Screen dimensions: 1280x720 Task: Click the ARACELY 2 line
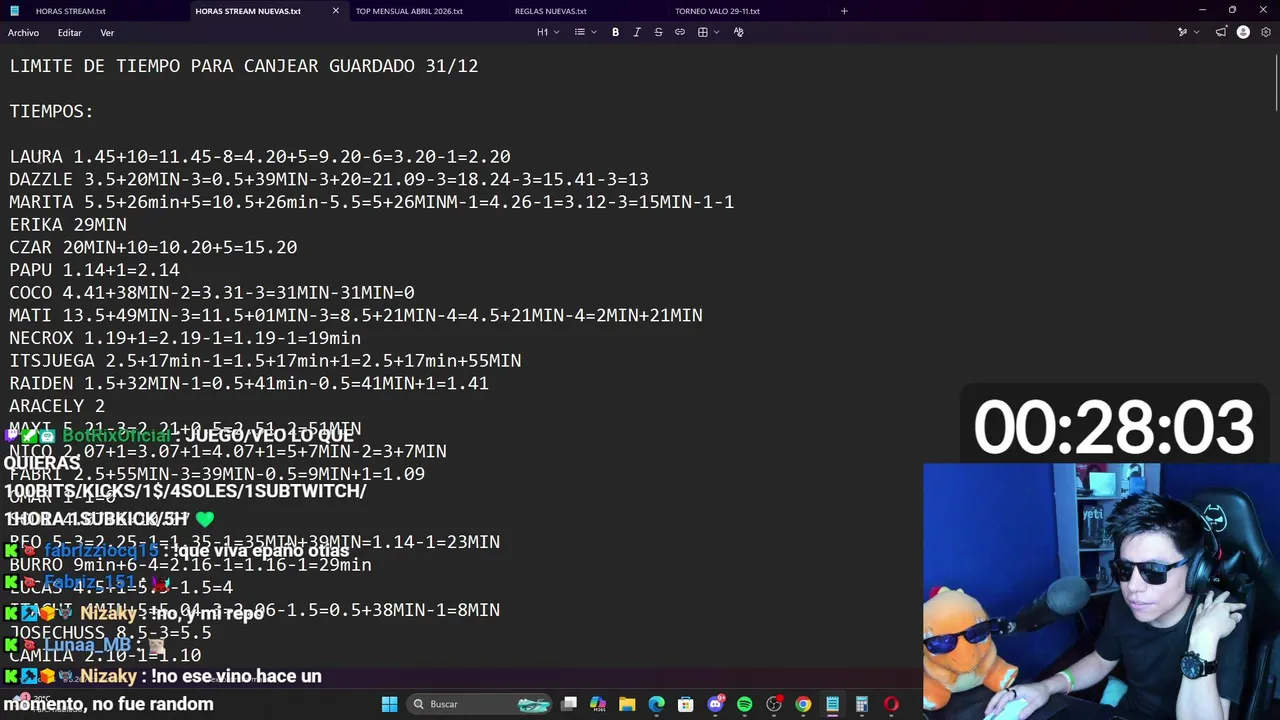(57, 406)
